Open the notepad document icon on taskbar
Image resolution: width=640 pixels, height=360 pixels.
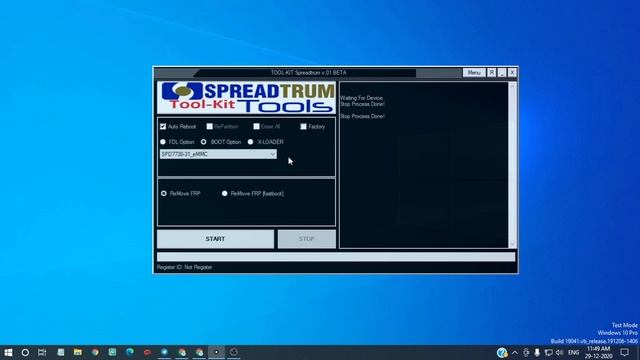click(61, 352)
